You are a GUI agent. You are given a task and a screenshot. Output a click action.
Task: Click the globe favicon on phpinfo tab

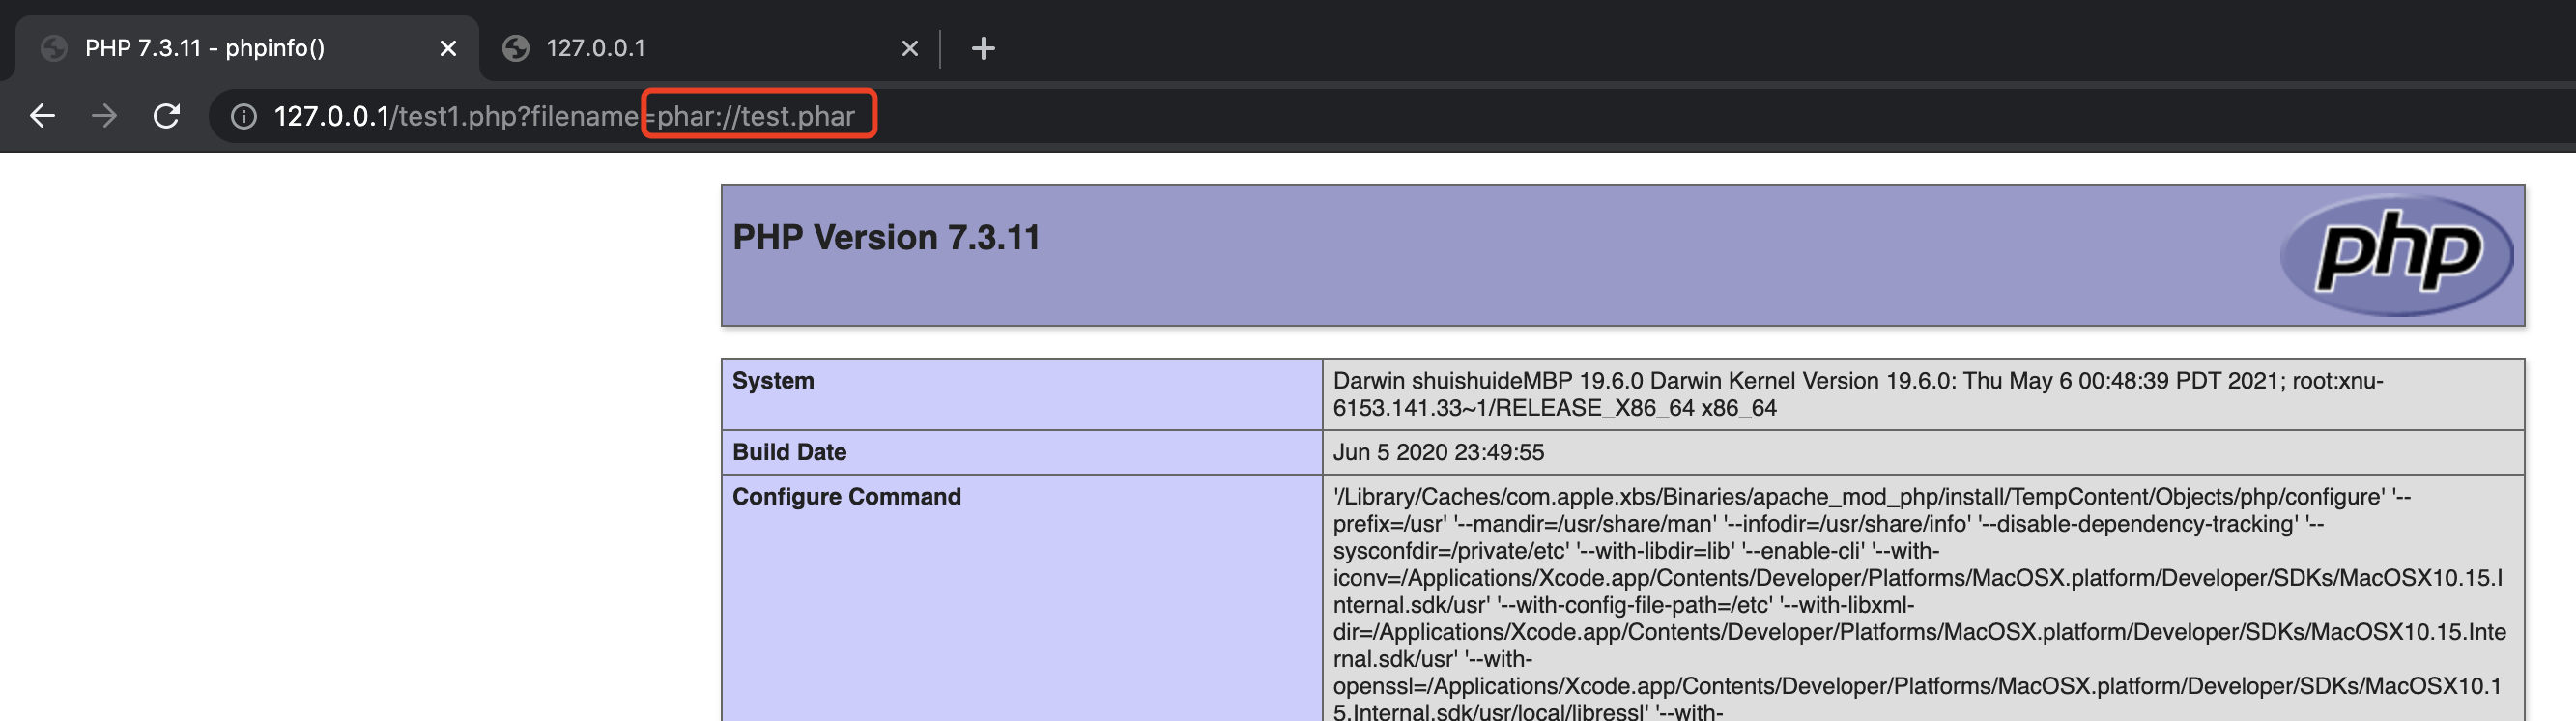(x=54, y=48)
